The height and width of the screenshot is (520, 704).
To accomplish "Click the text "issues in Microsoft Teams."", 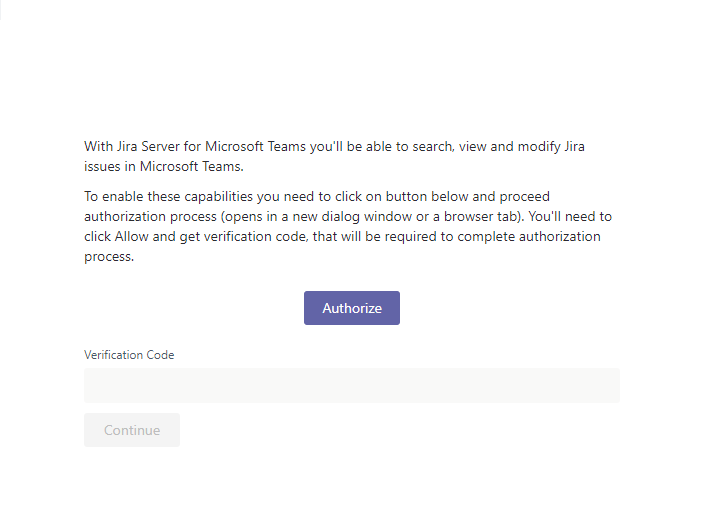I will (164, 166).
